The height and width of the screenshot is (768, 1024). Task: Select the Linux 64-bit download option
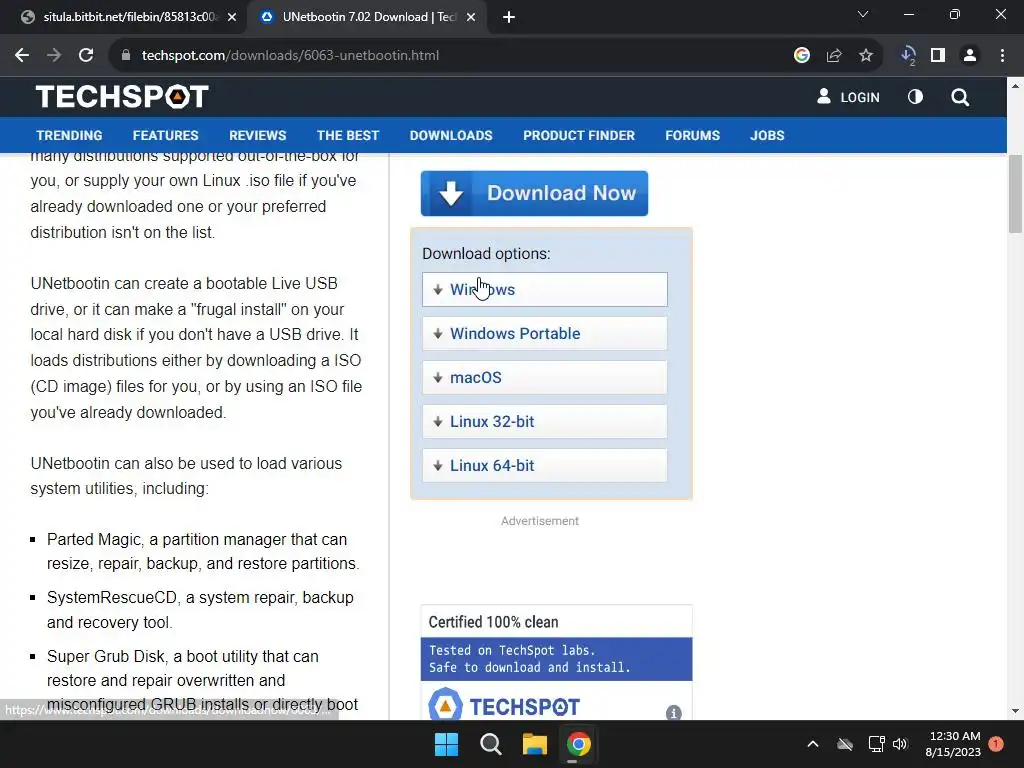point(545,466)
